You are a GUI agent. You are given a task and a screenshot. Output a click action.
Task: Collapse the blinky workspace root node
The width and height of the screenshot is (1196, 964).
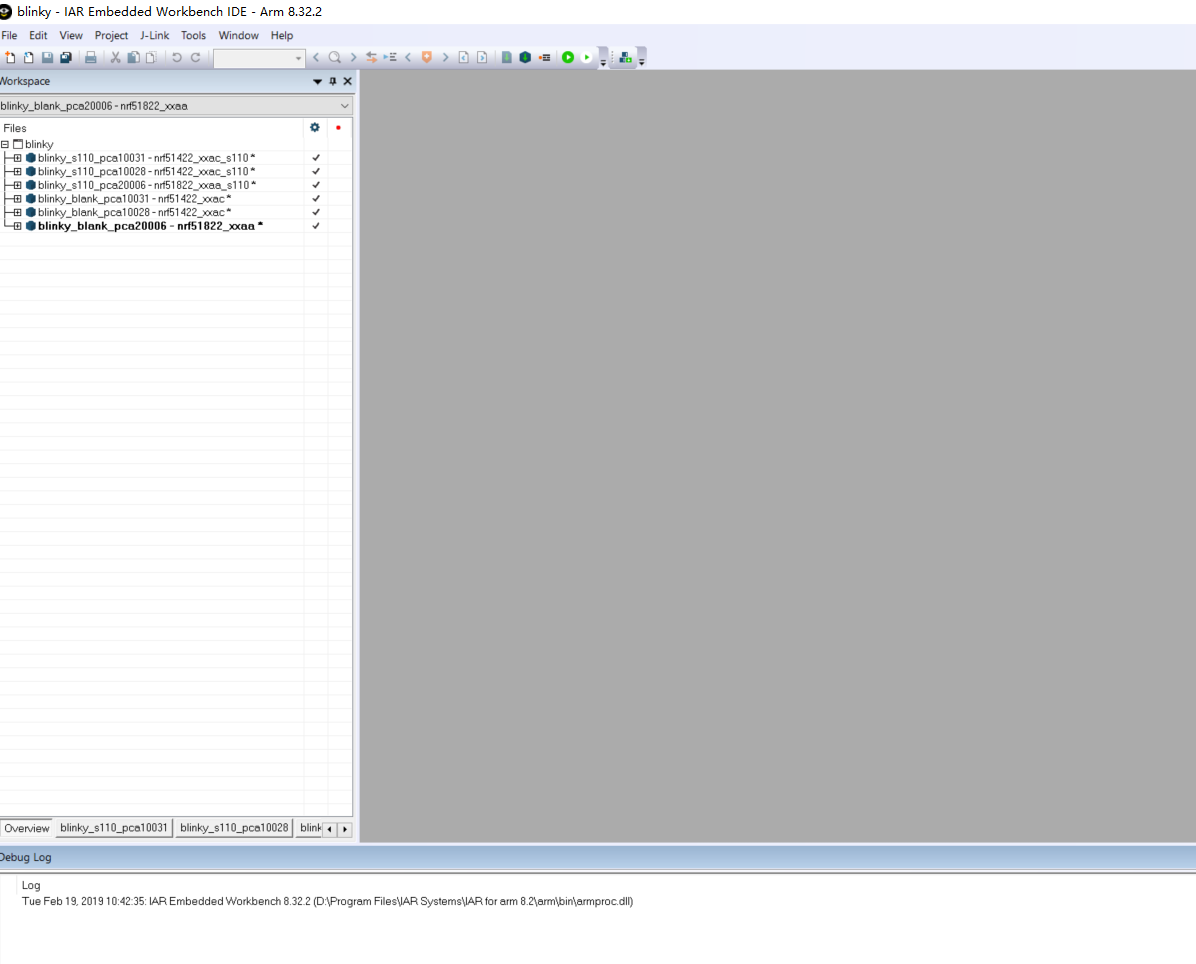click(x=5, y=144)
